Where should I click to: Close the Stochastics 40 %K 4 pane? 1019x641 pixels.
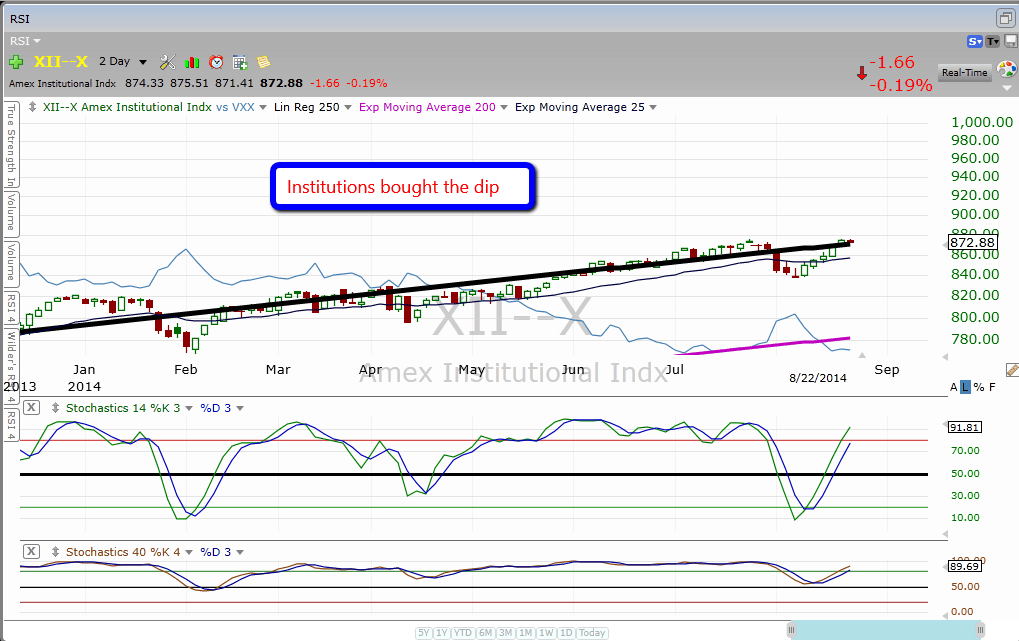31,551
